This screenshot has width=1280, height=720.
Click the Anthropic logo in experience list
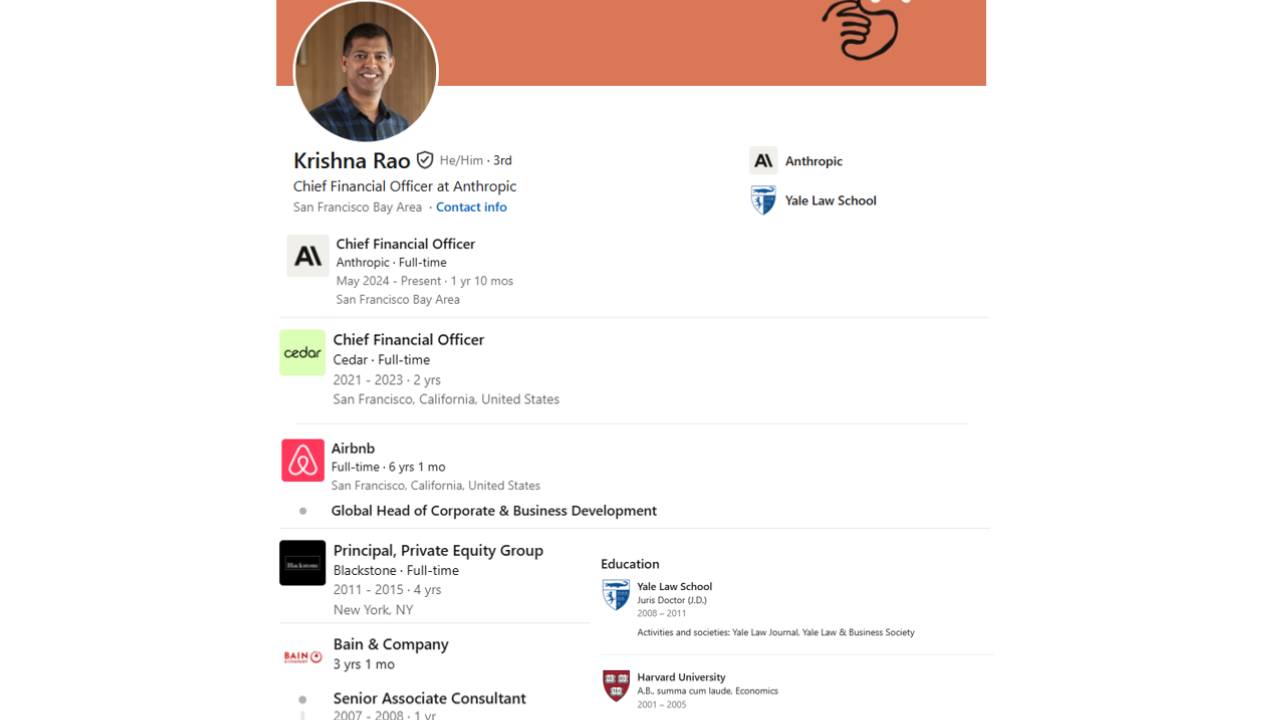[308, 256]
